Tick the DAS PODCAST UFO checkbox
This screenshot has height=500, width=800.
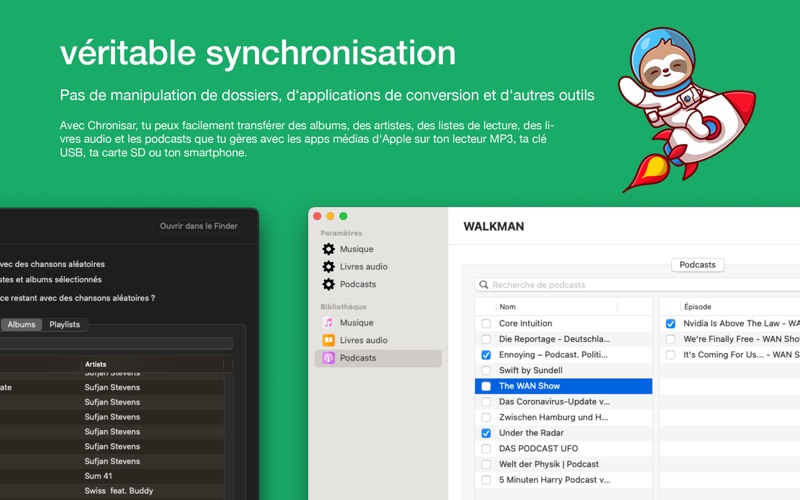[486, 449]
